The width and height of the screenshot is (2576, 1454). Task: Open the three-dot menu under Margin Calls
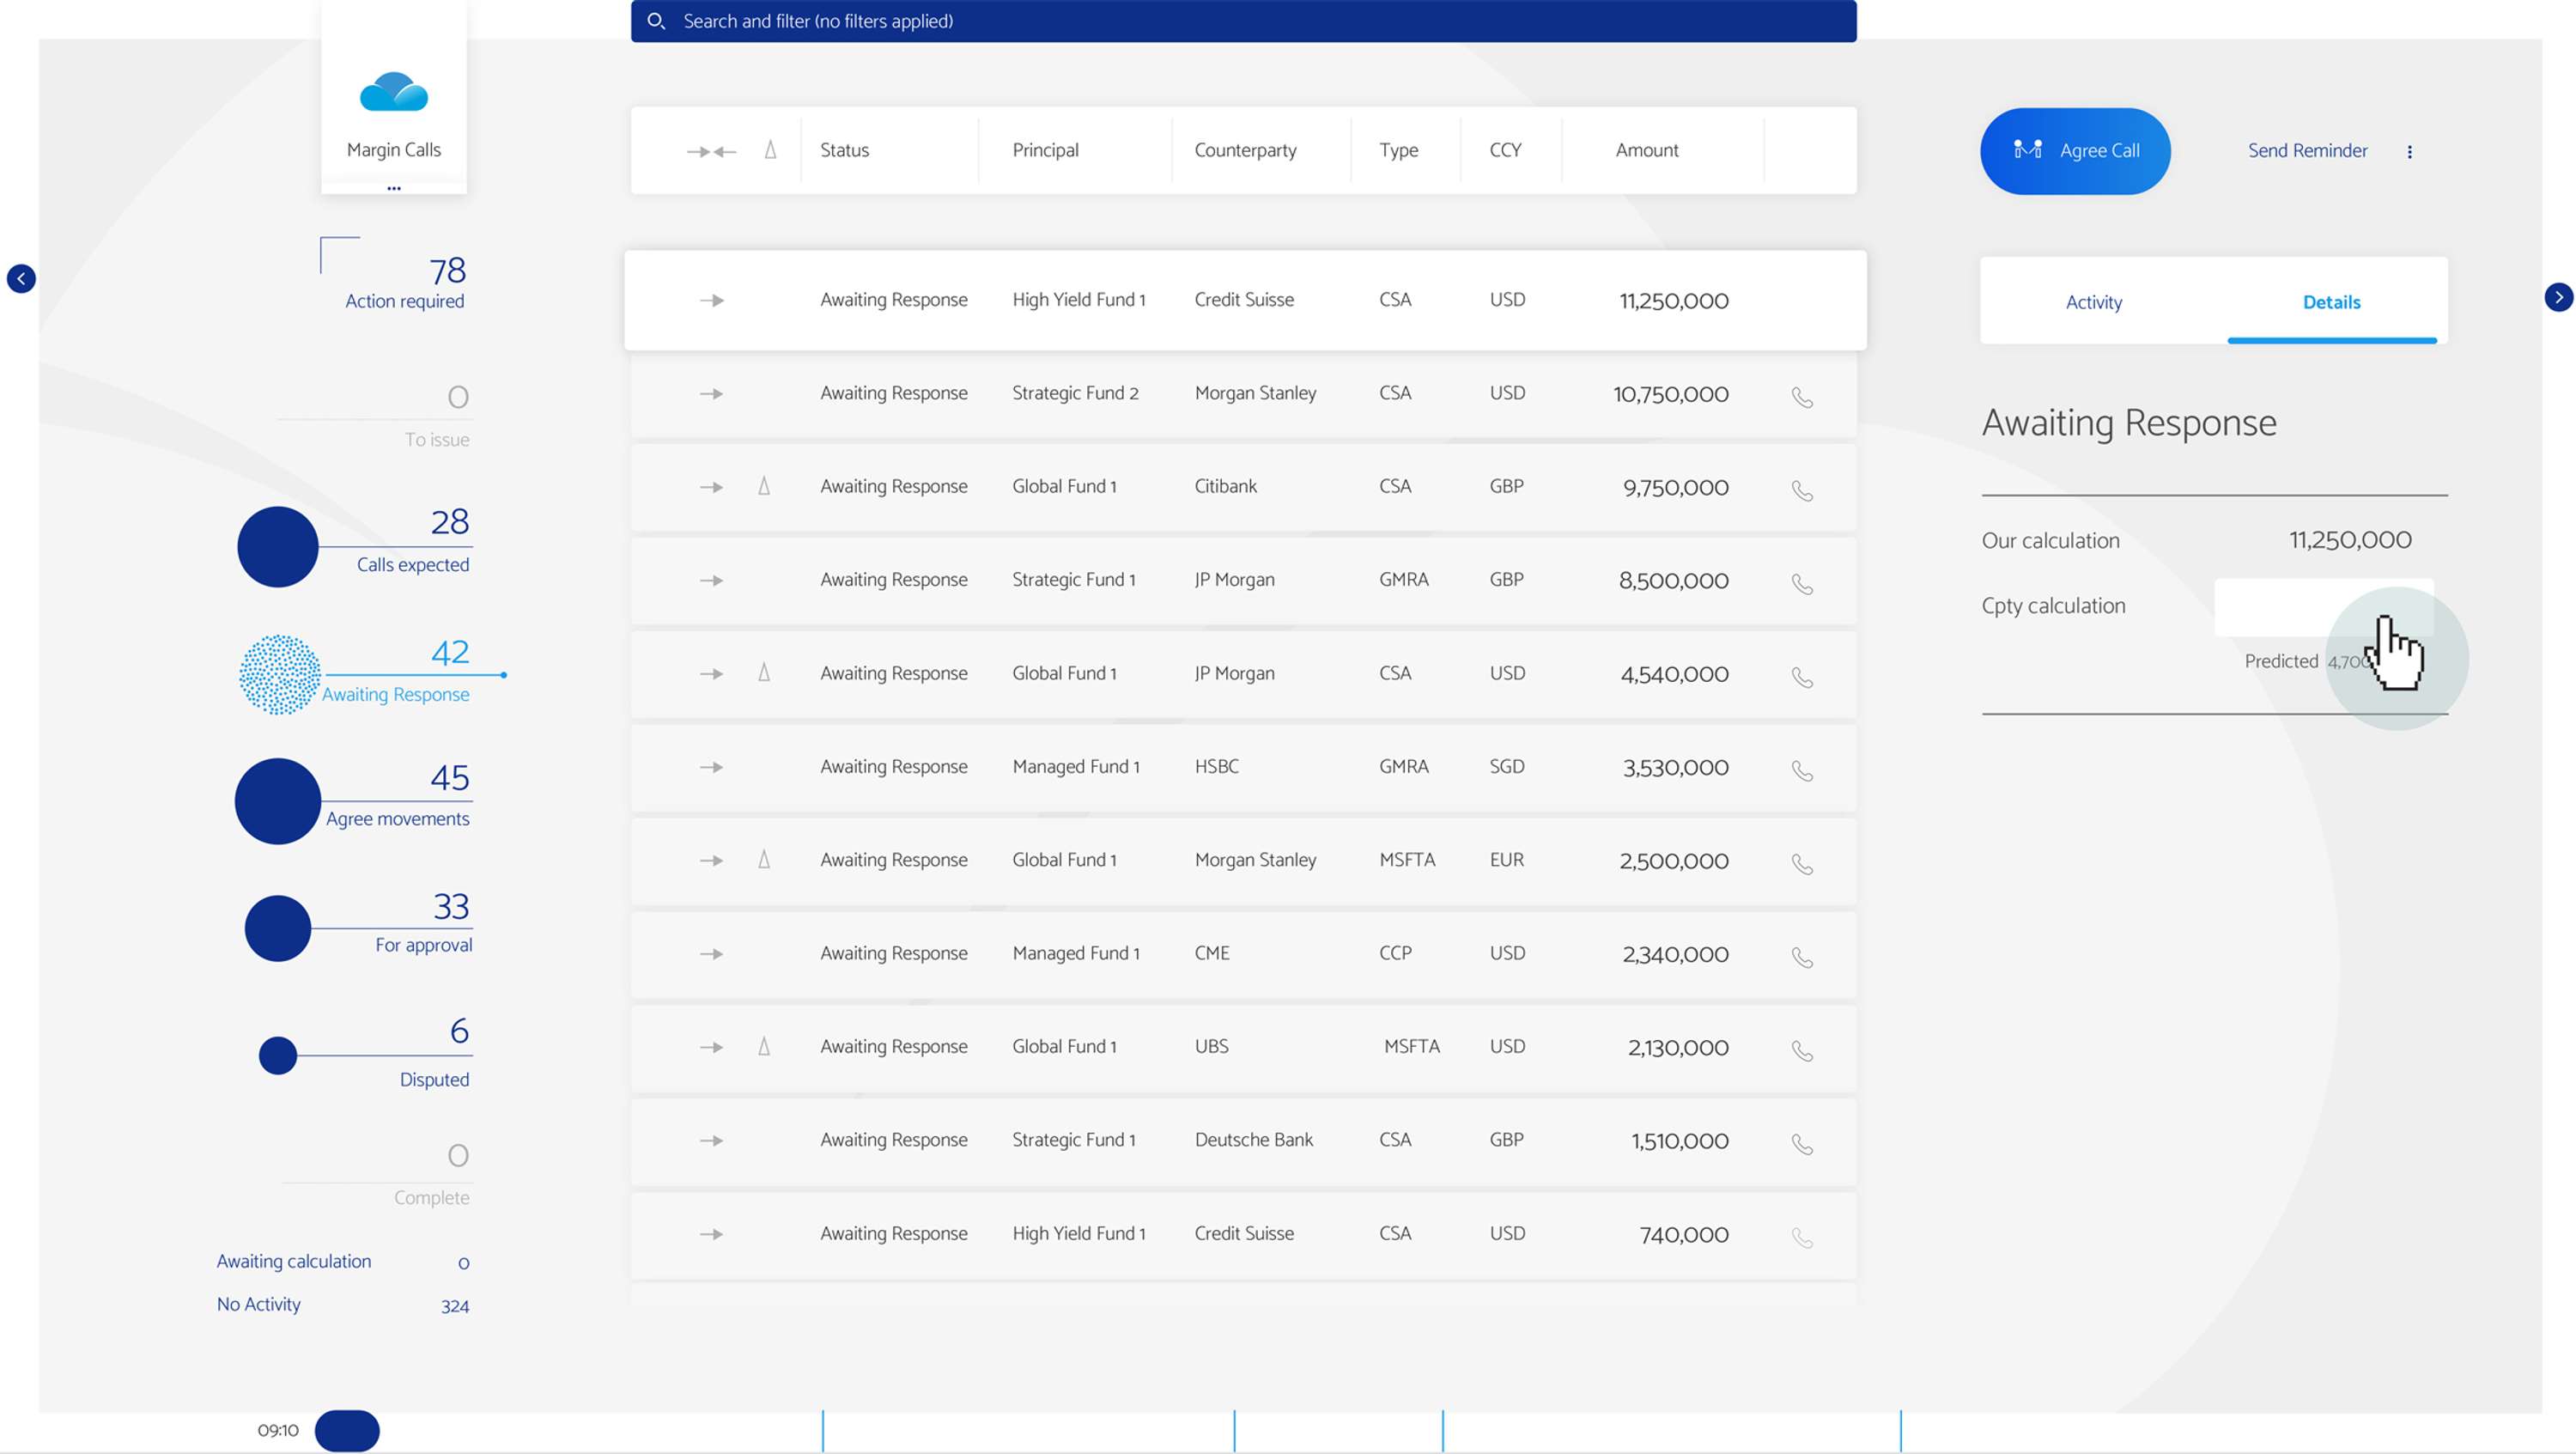(394, 188)
